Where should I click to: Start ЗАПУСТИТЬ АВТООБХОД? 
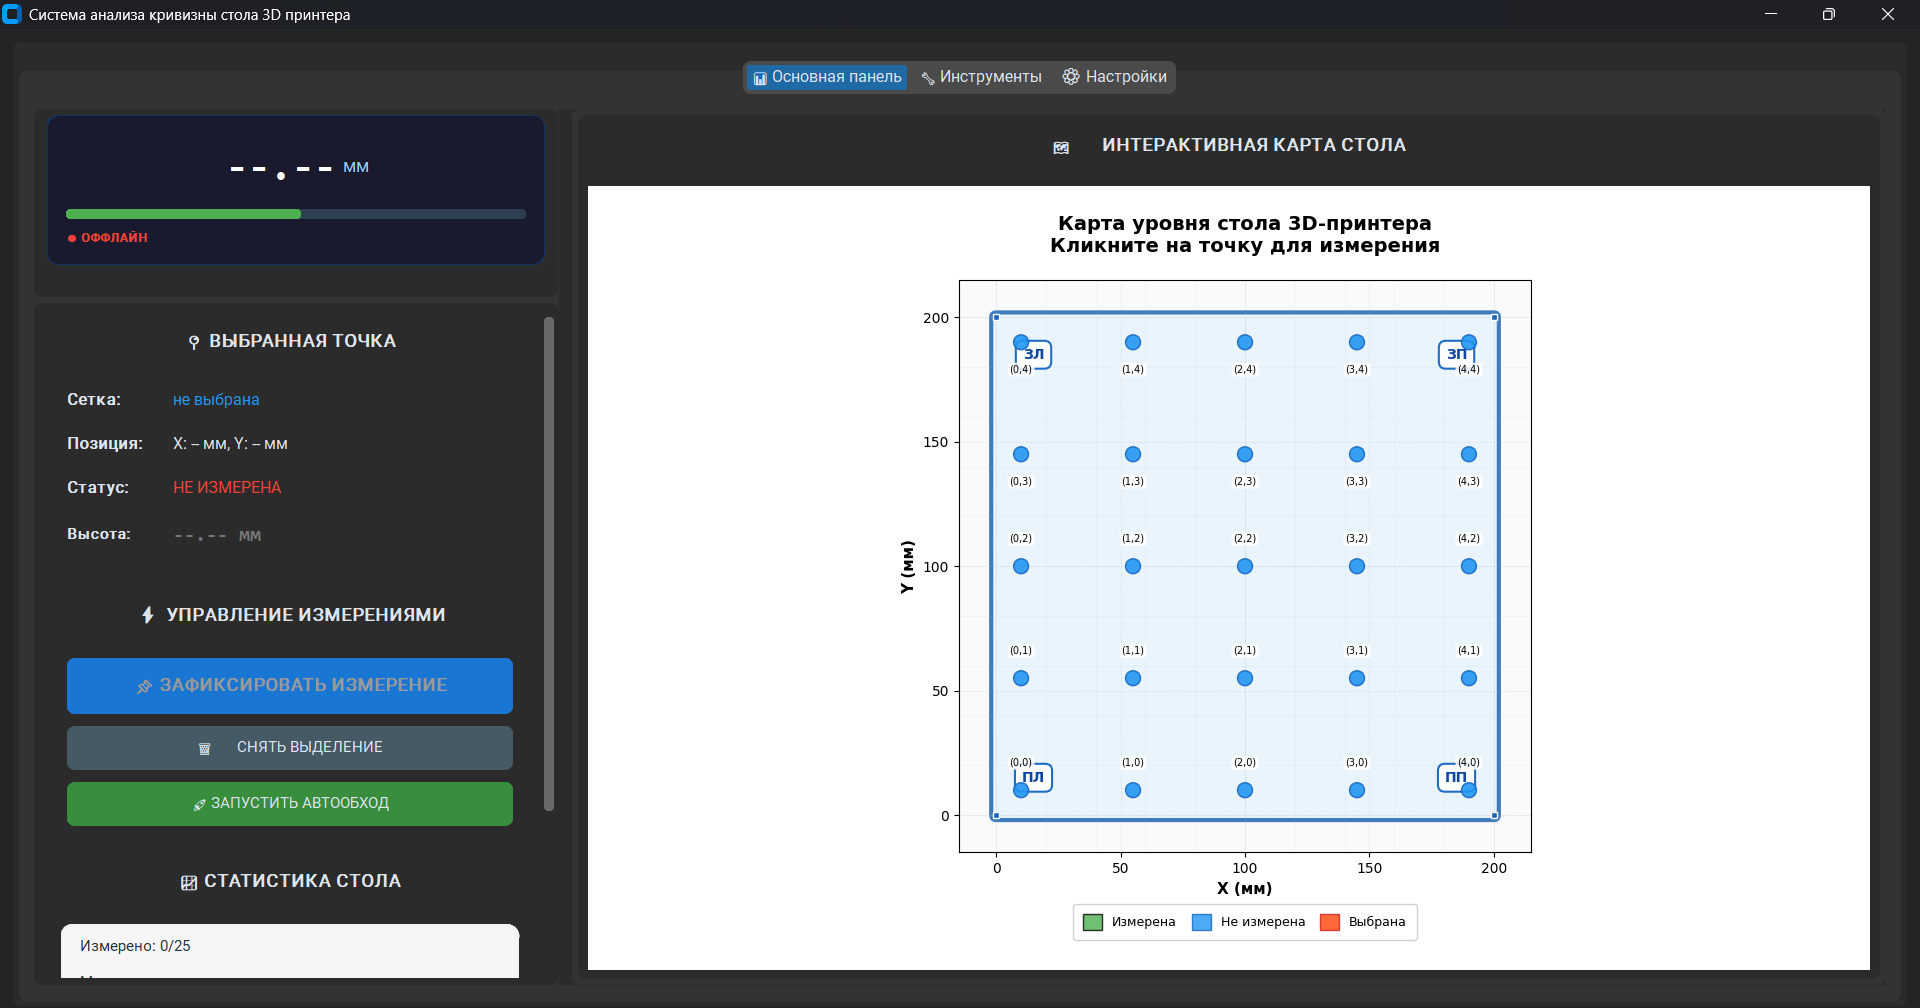click(x=290, y=804)
